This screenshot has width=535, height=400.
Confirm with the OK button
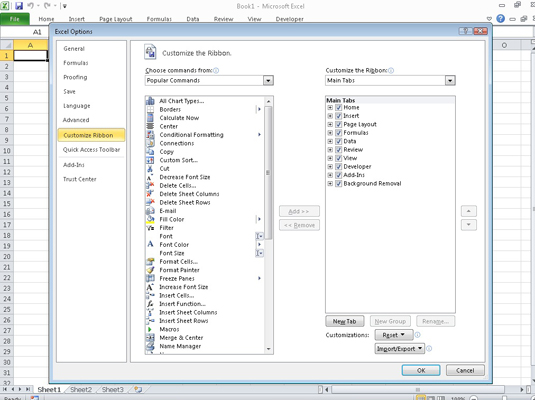(x=421, y=370)
